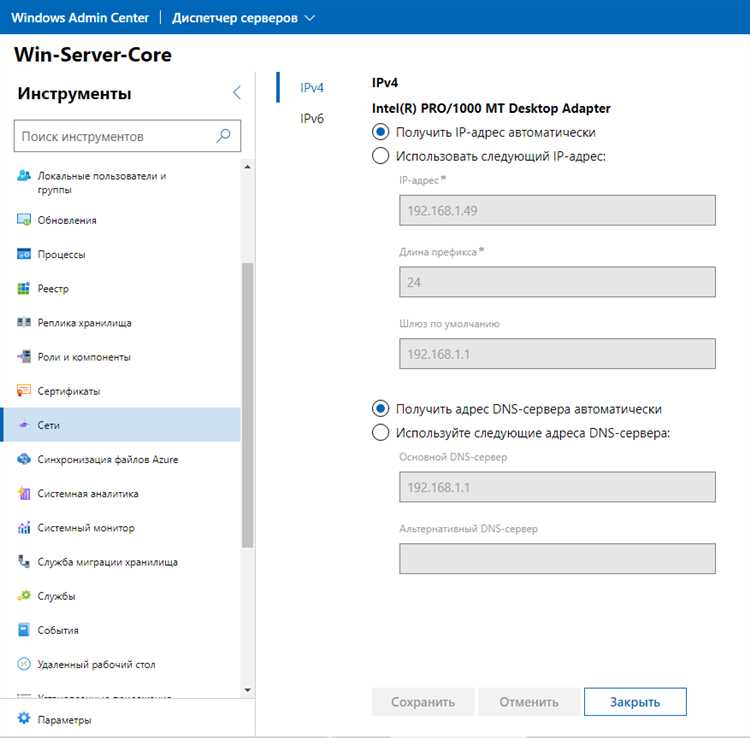
Task: Open Локальные пользователи и группы tool icon
Action: (x=24, y=176)
